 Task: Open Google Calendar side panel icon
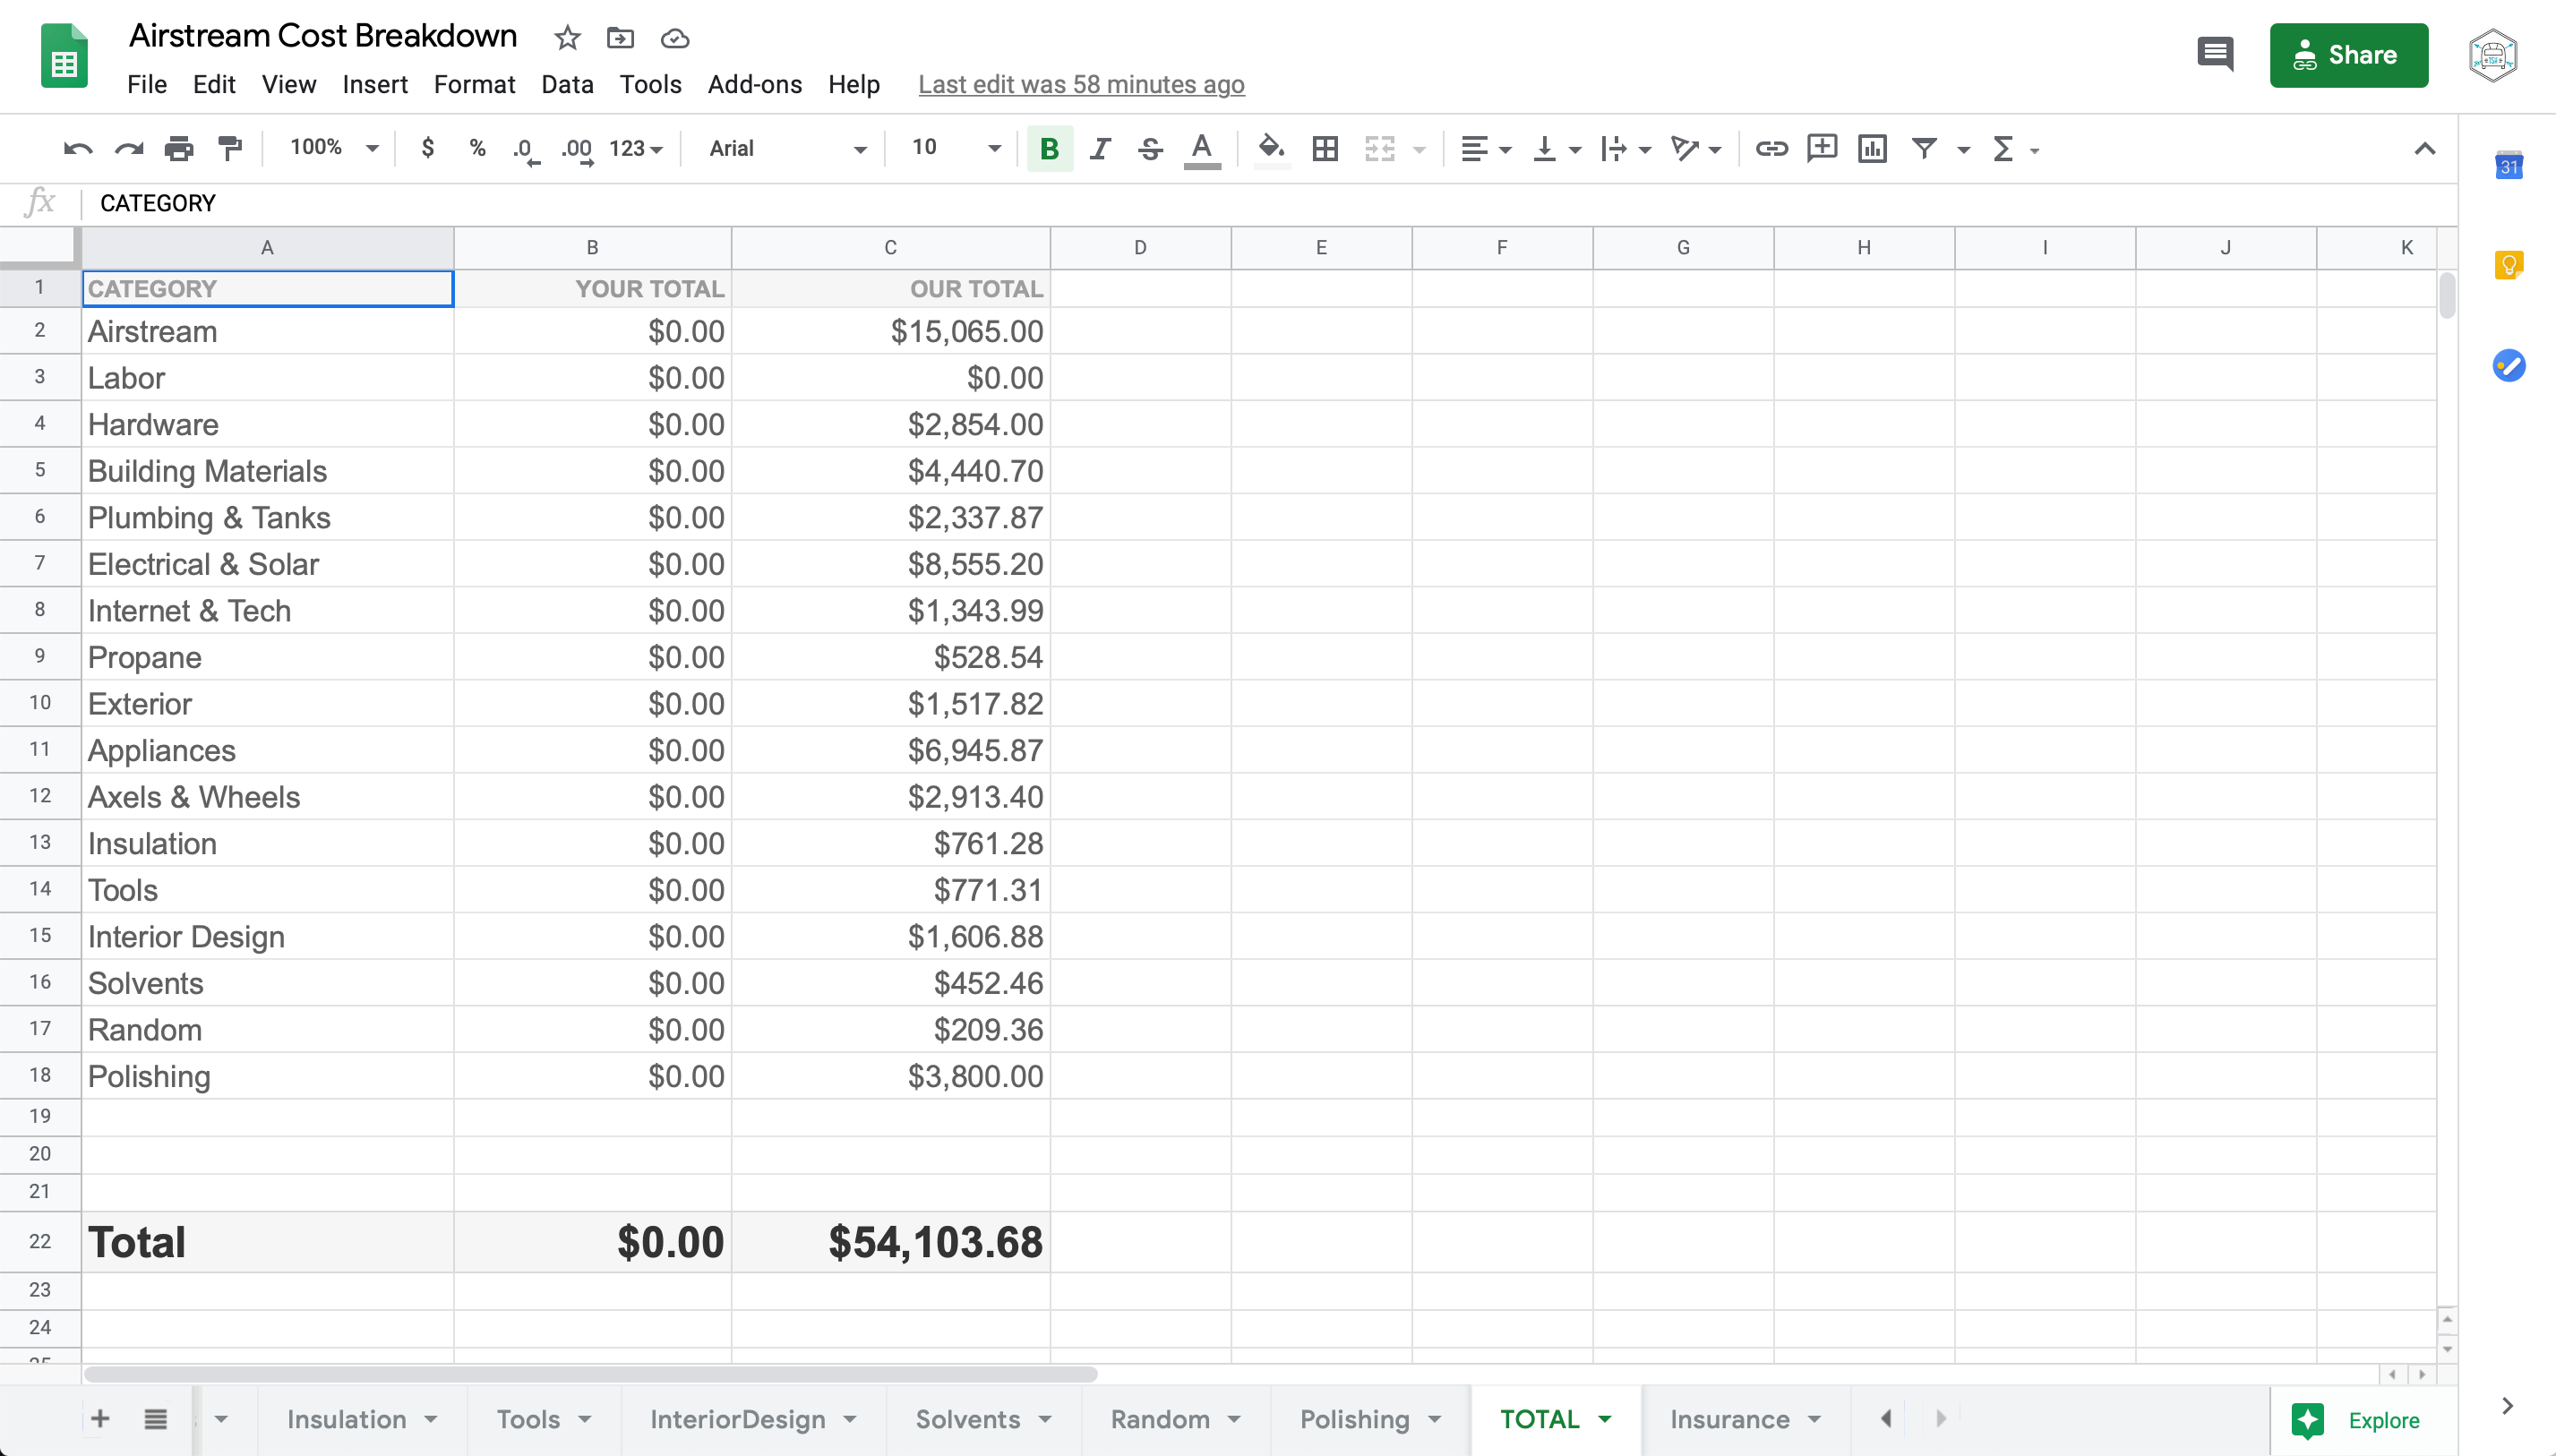click(x=2508, y=166)
